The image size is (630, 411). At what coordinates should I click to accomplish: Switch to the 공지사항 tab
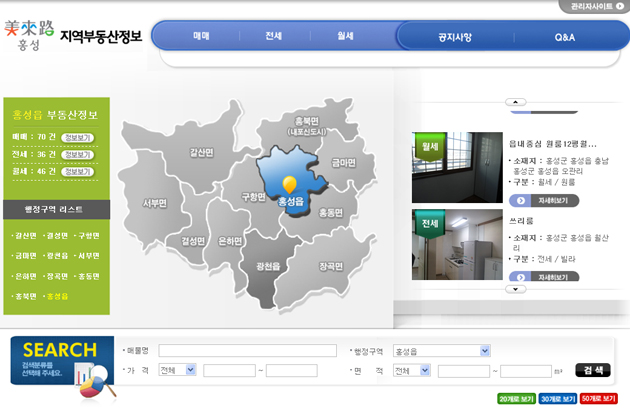455,37
